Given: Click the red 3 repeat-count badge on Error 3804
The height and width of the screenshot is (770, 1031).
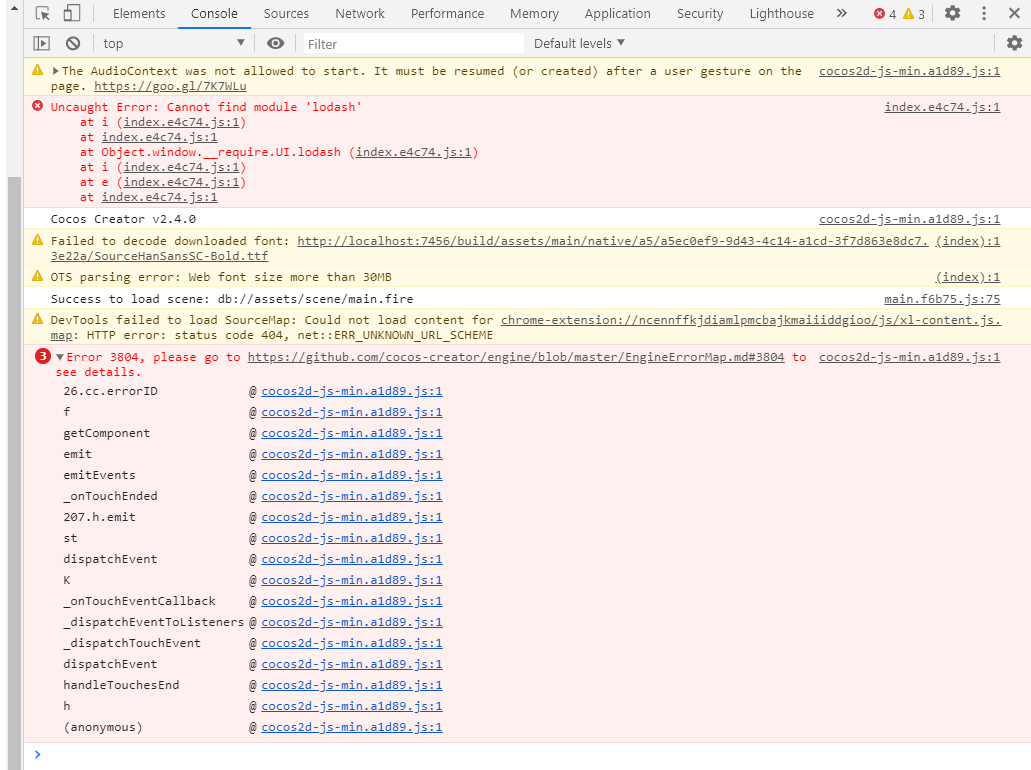Looking at the screenshot, I should pos(43,356).
